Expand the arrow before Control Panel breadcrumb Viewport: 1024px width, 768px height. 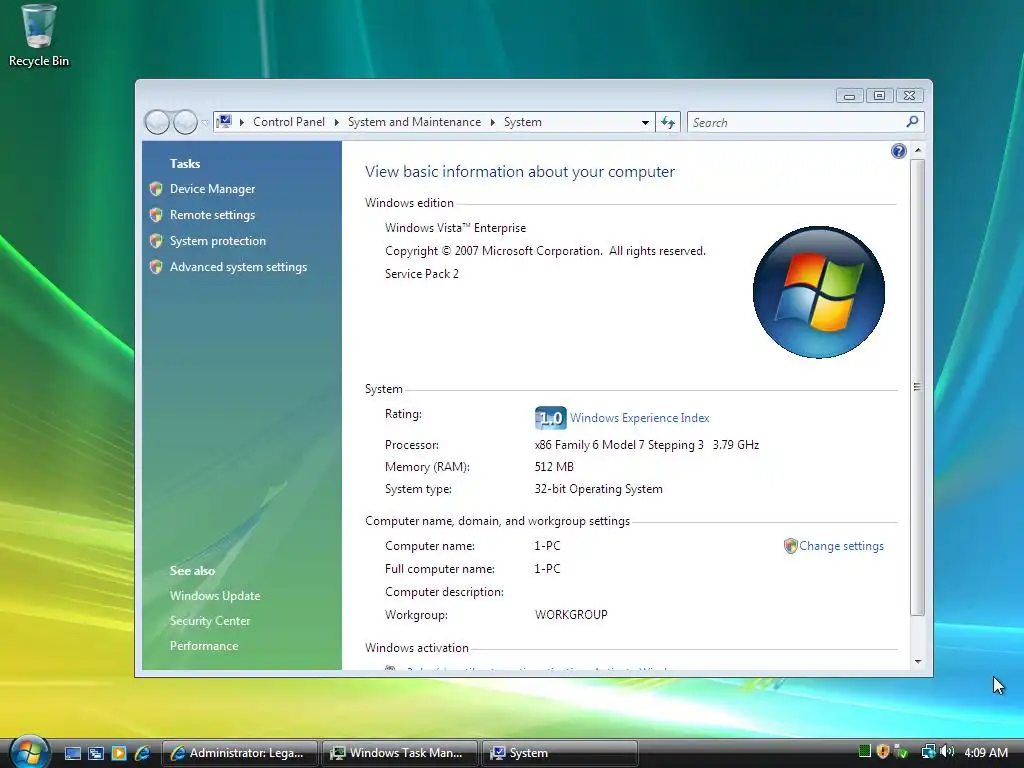tap(242, 122)
